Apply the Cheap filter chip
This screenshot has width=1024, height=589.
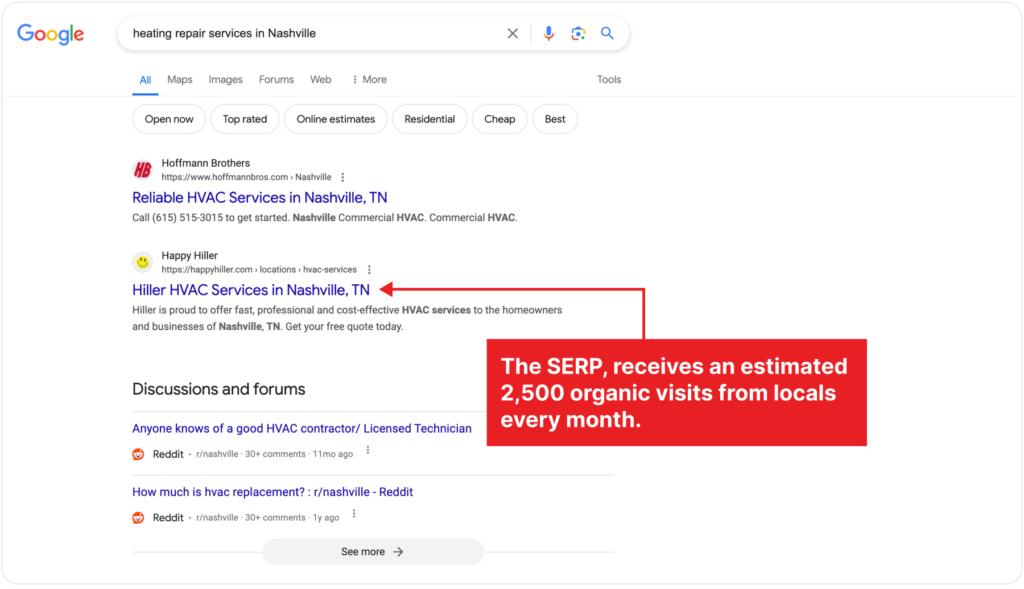coord(500,119)
